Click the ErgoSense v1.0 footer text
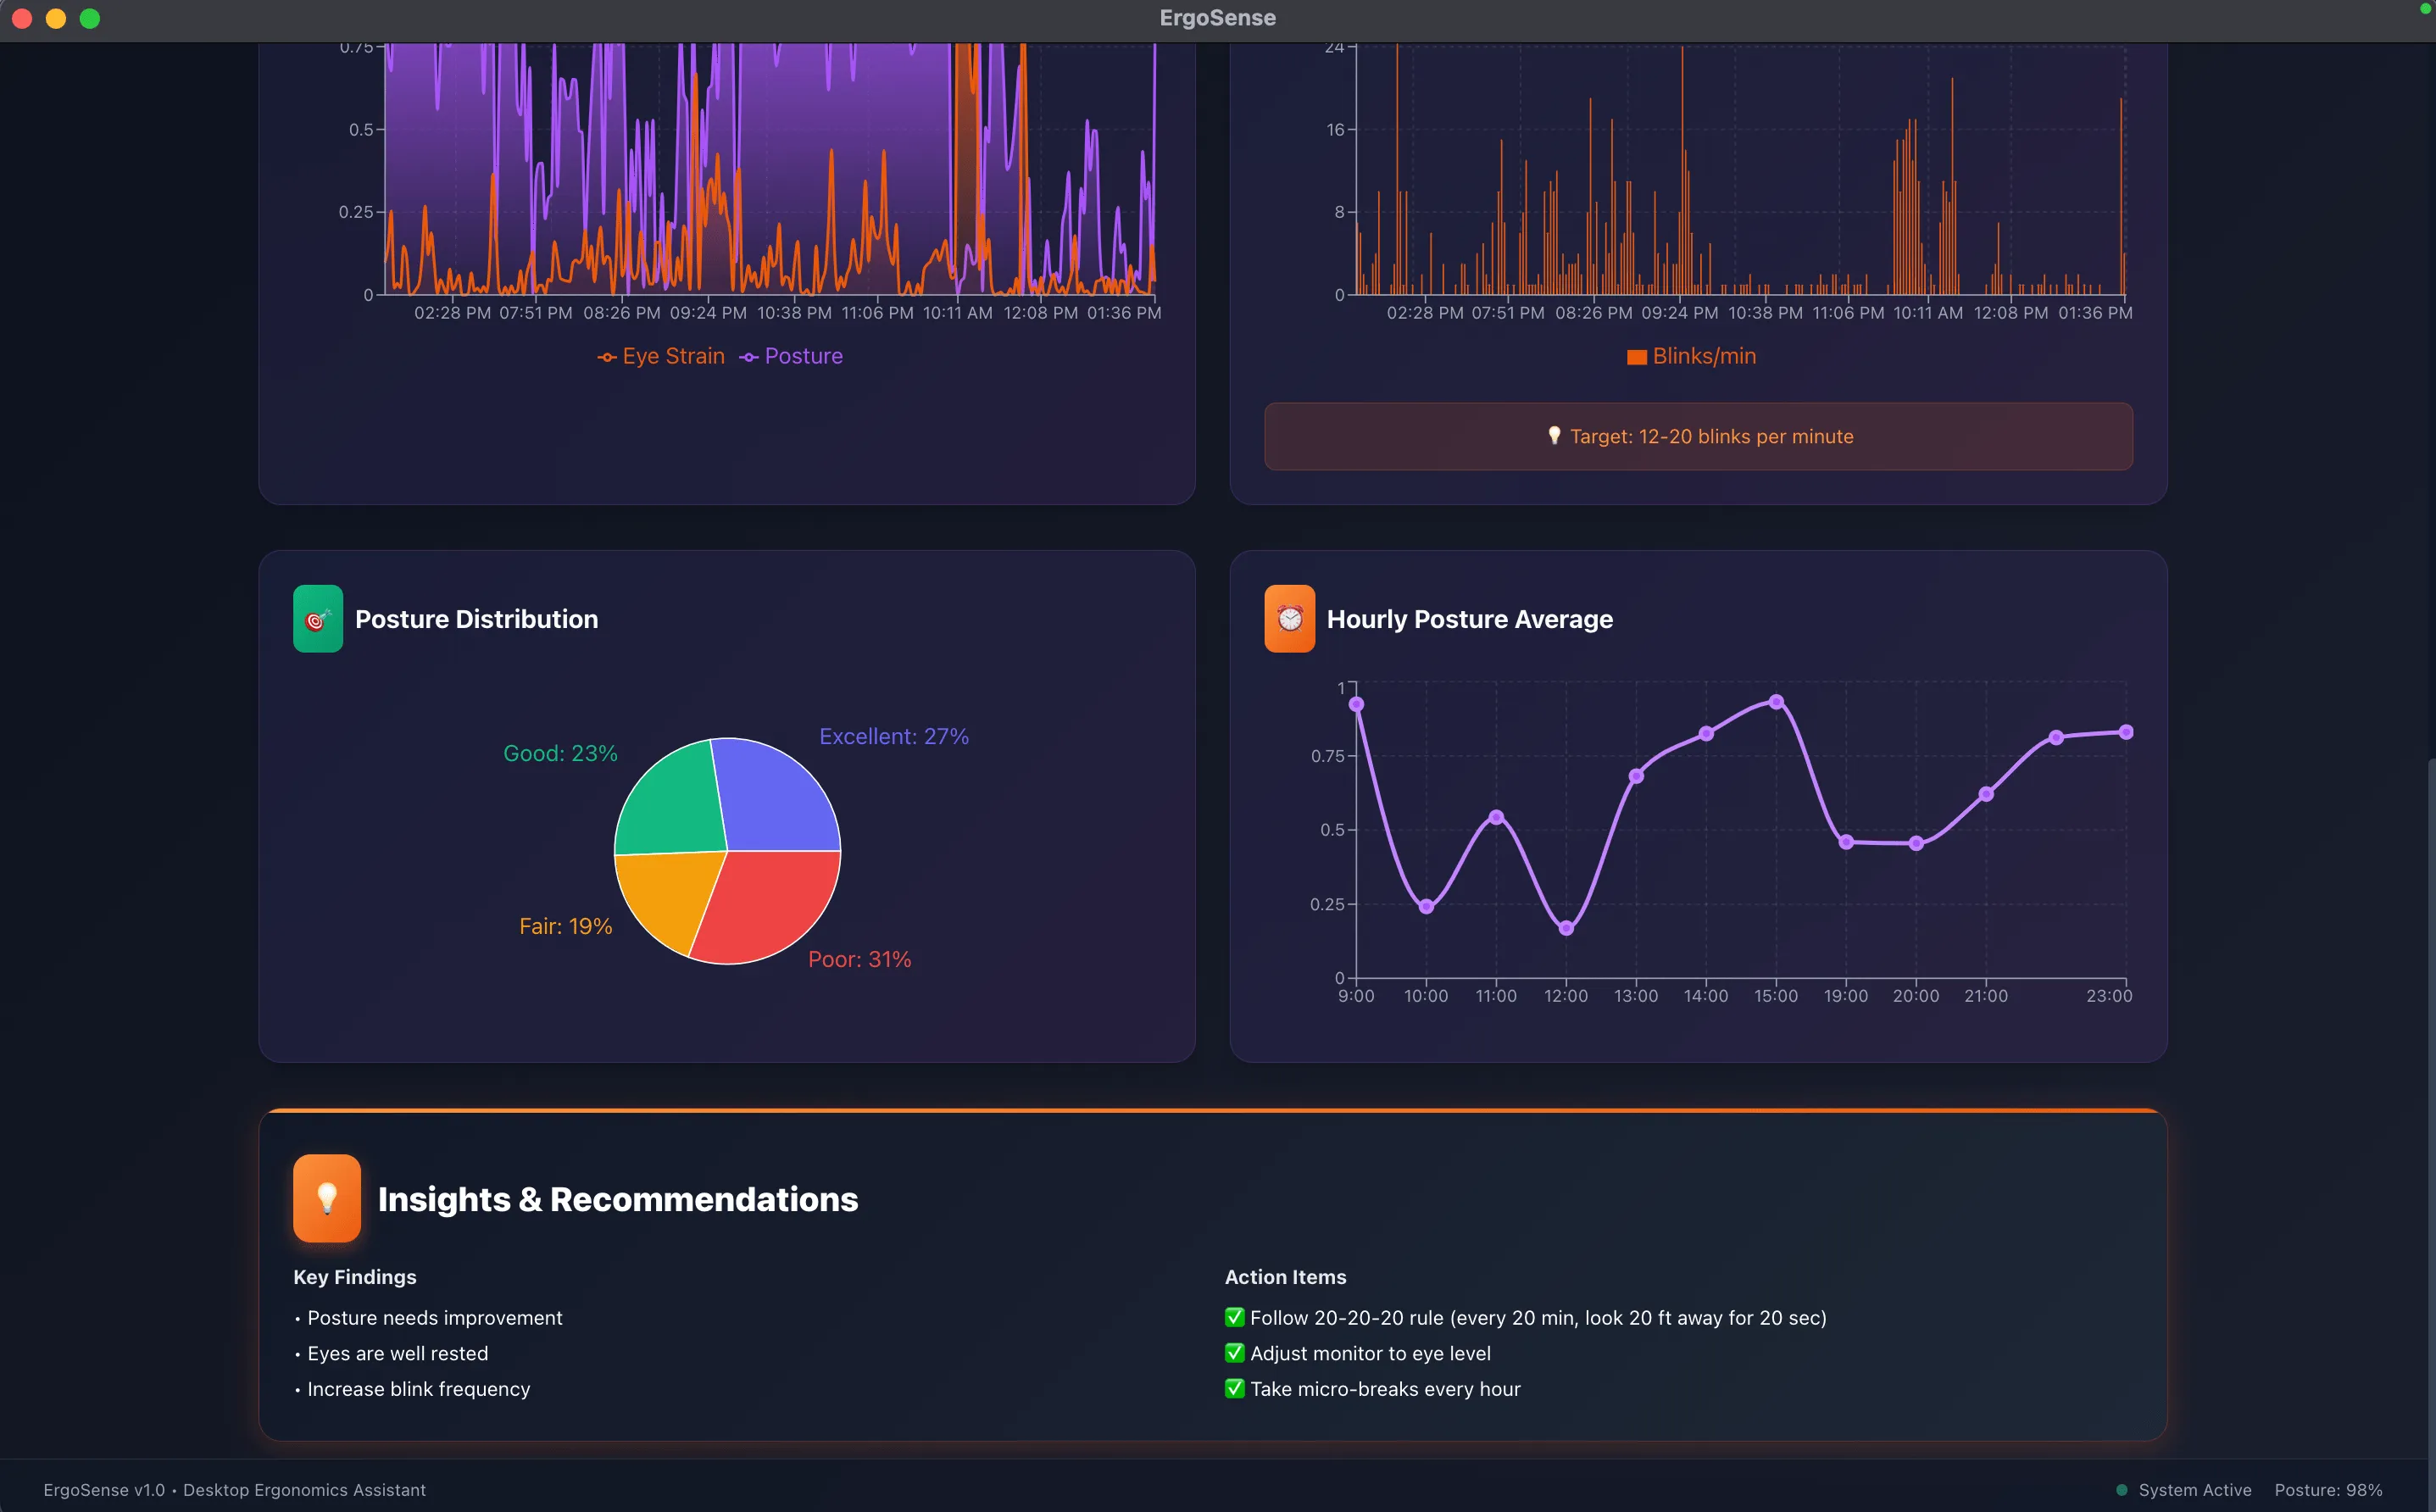The width and height of the screenshot is (2436, 1512). (234, 1490)
